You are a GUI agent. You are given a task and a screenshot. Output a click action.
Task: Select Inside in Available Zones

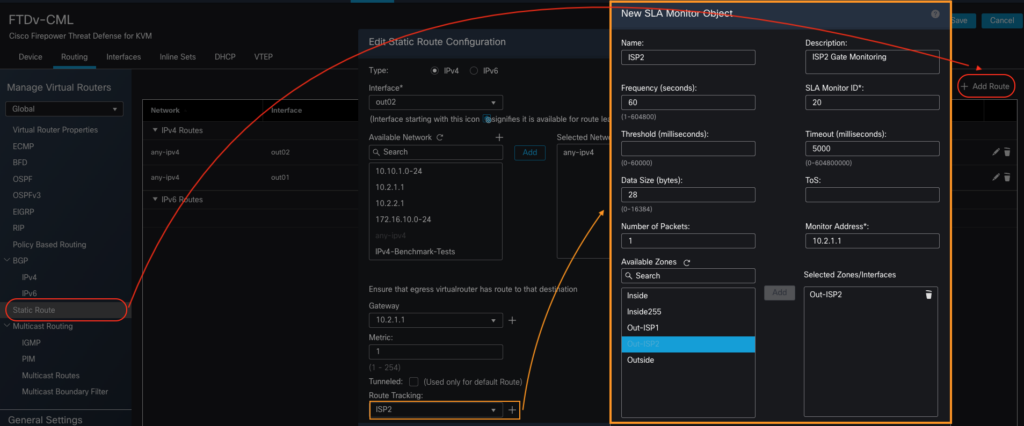pyautogui.click(x=688, y=296)
